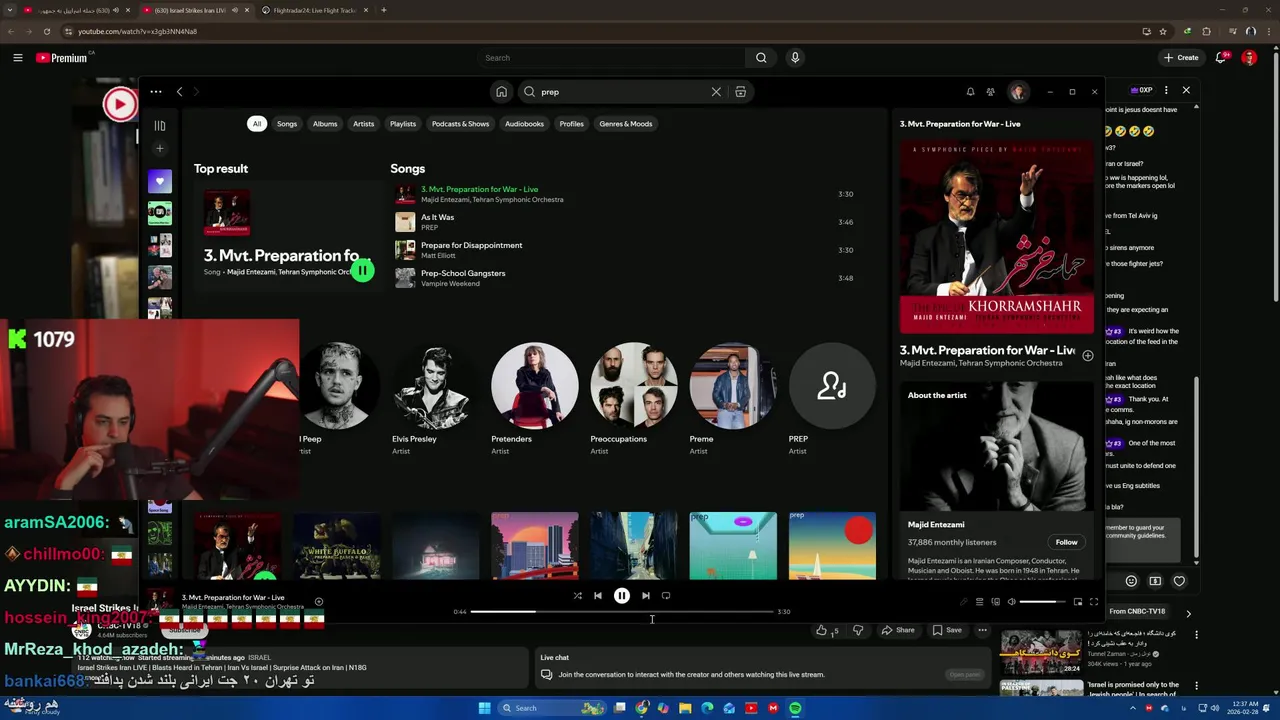Share the YouTube video

(897, 630)
